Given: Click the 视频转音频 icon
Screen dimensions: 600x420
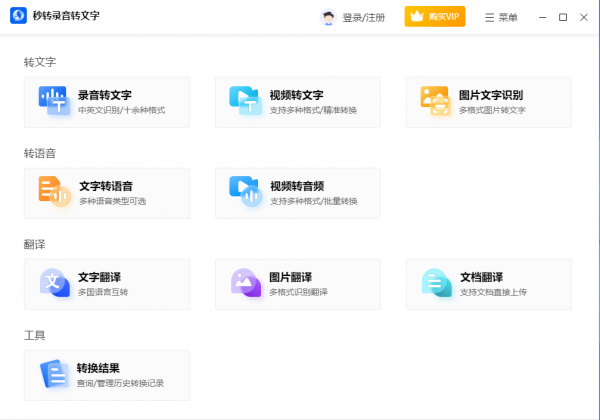Looking at the screenshot, I should 244,191.
